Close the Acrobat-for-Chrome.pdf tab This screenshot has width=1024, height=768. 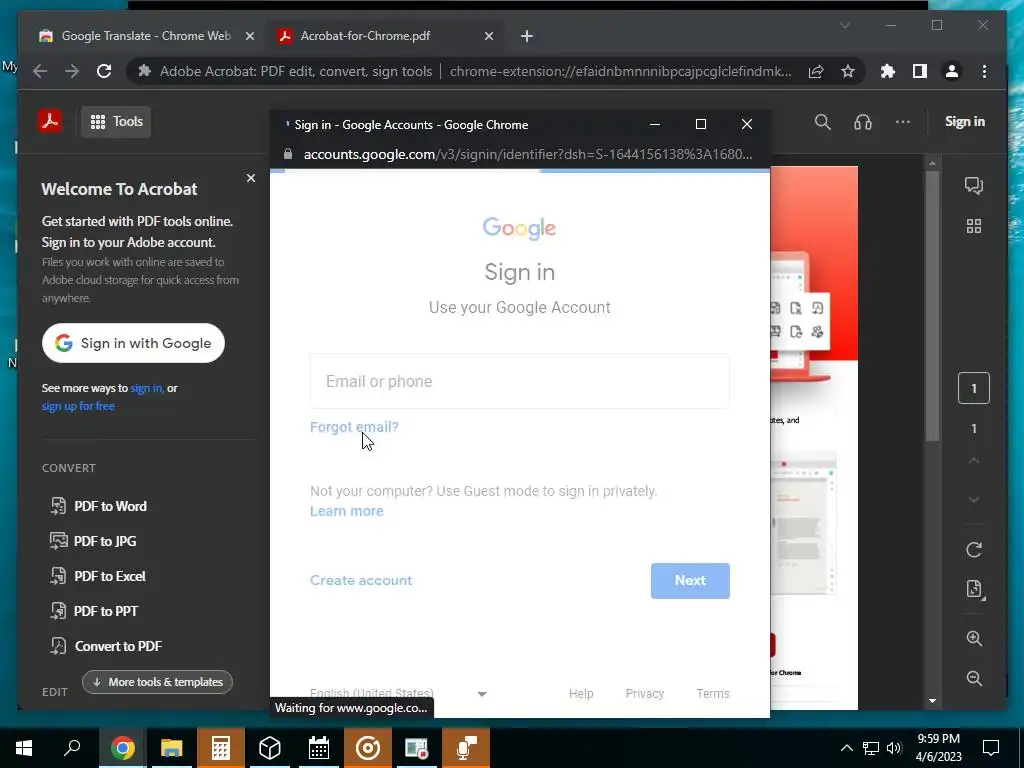point(488,36)
